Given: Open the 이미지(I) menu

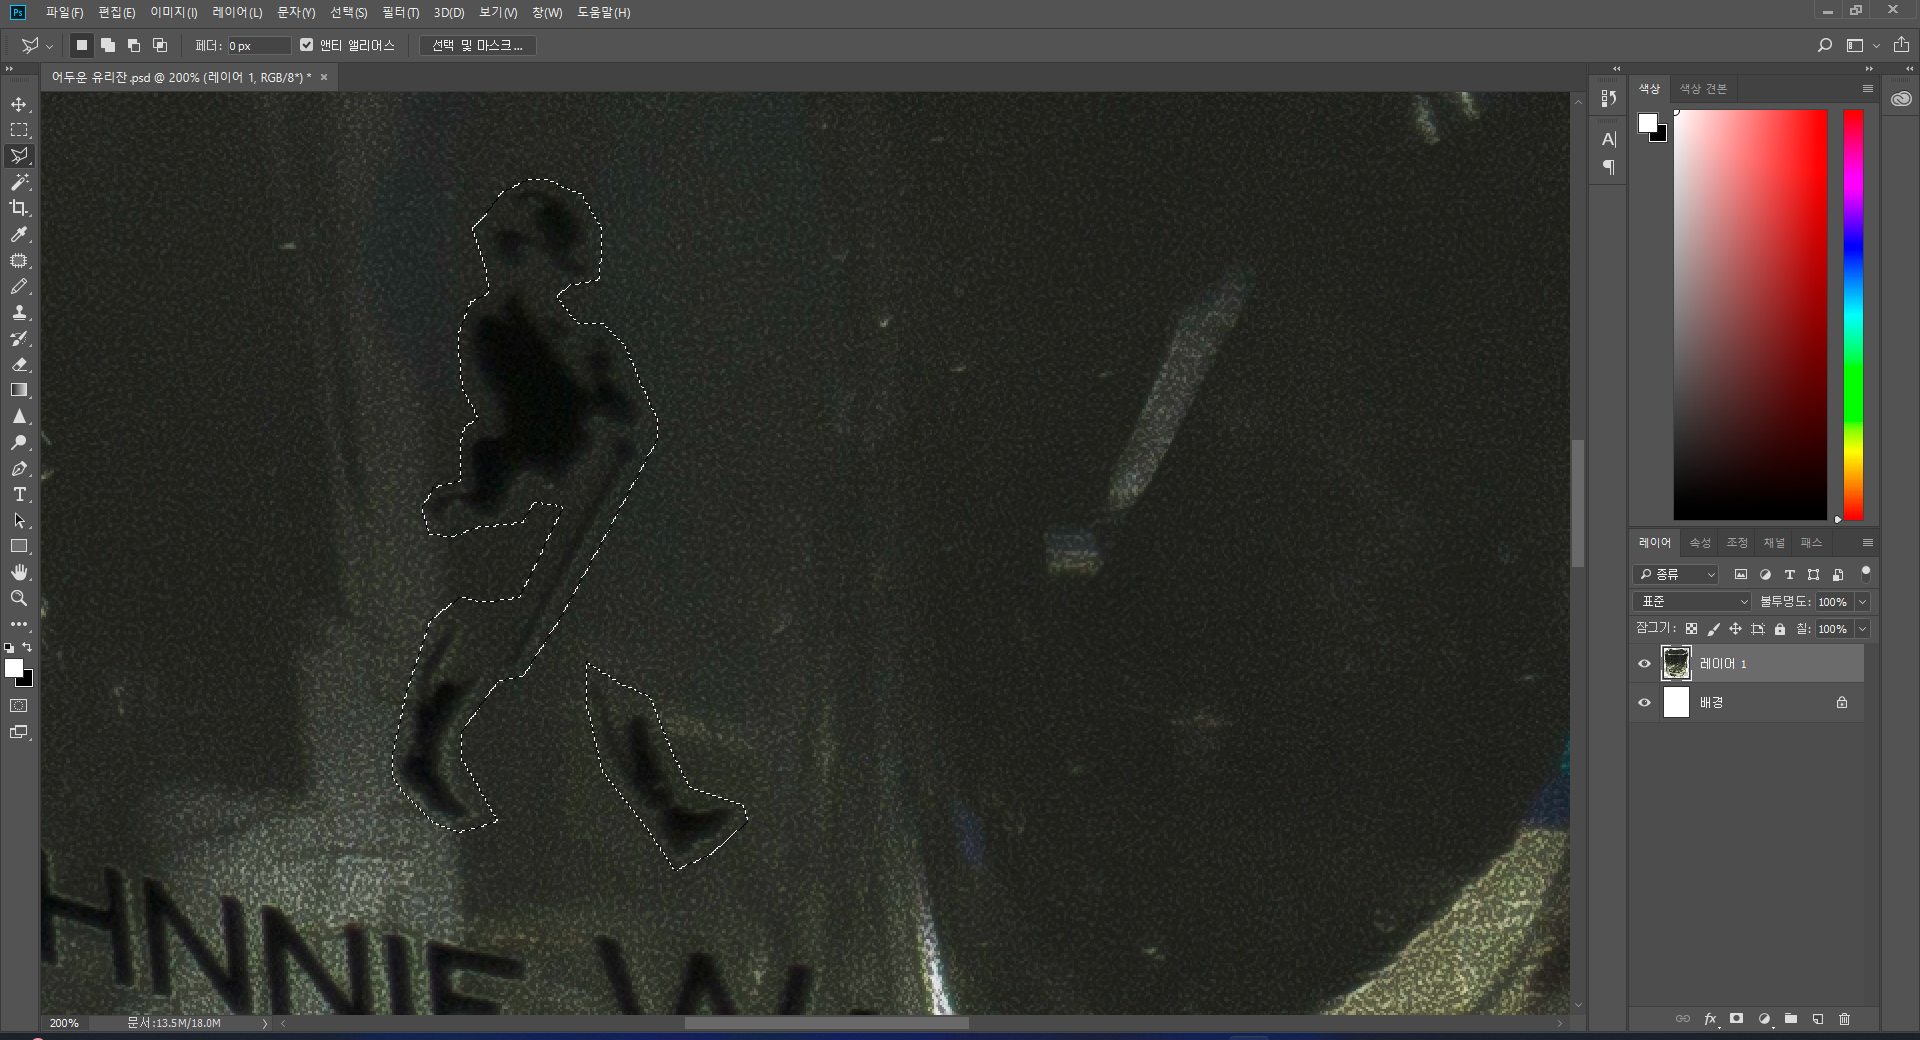Looking at the screenshot, I should tap(174, 12).
